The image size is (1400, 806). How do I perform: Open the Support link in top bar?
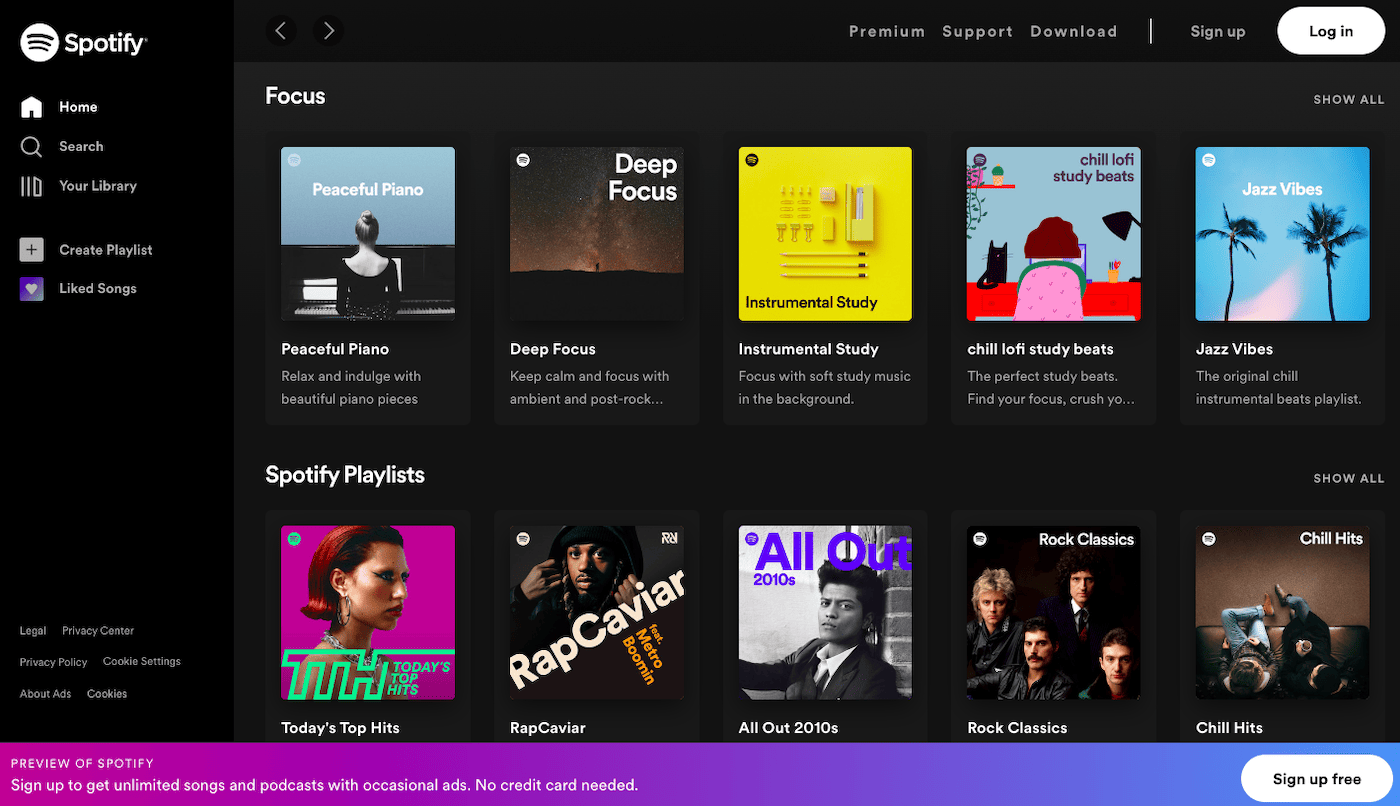coord(977,31)
